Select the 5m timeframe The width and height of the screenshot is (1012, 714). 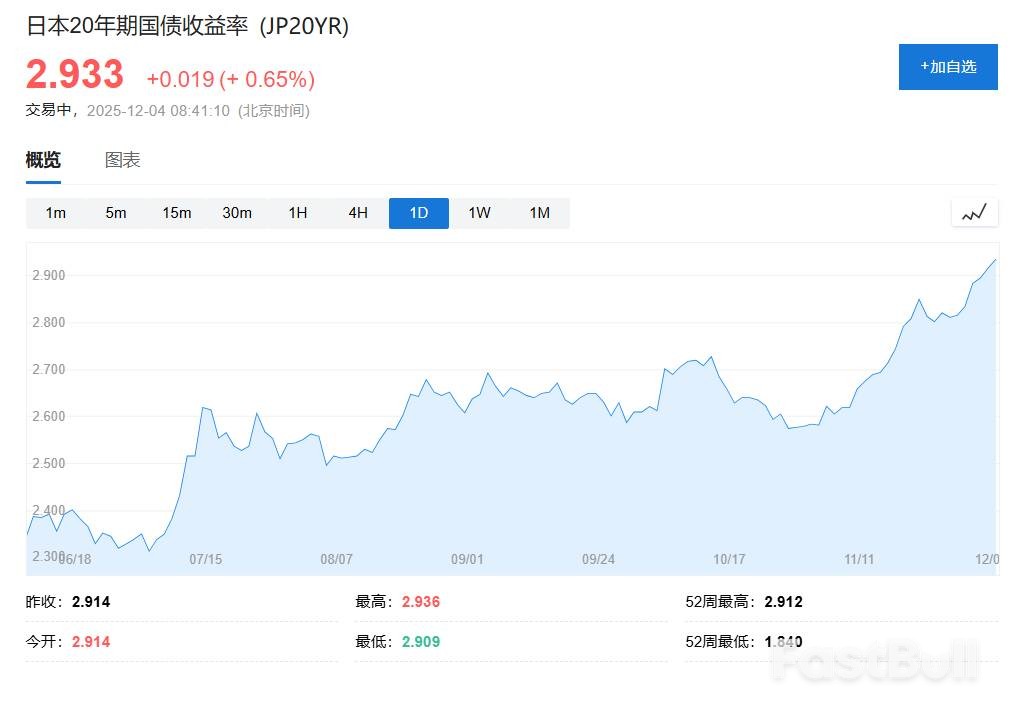pyautogui.click(x=116, y=212)
